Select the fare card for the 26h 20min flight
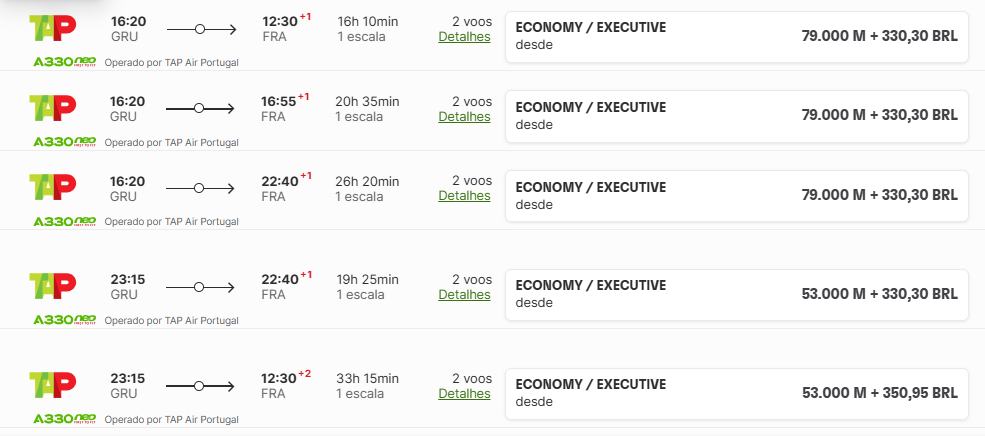985x436 pixels. click(x=737, y=196)
